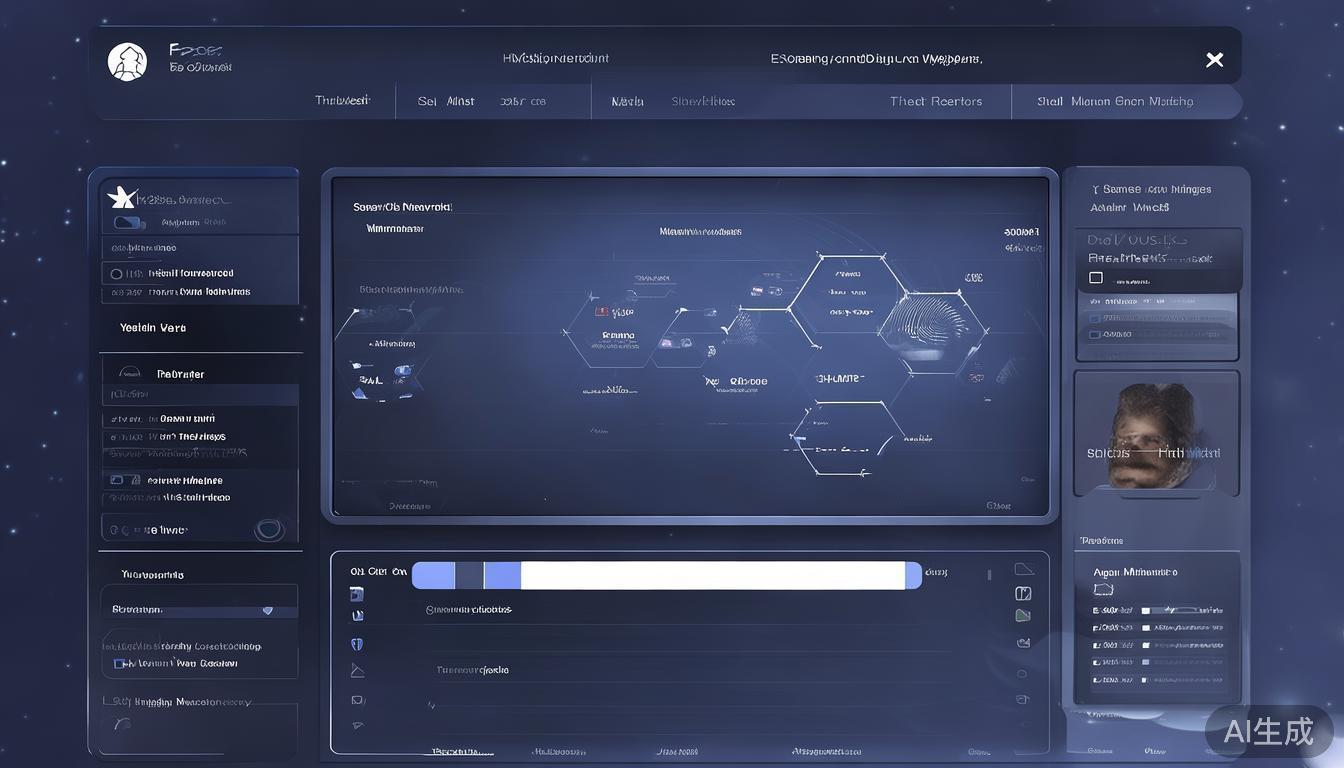Click the white star icon in left panel
1344x768 pixels.
[121, 197]
